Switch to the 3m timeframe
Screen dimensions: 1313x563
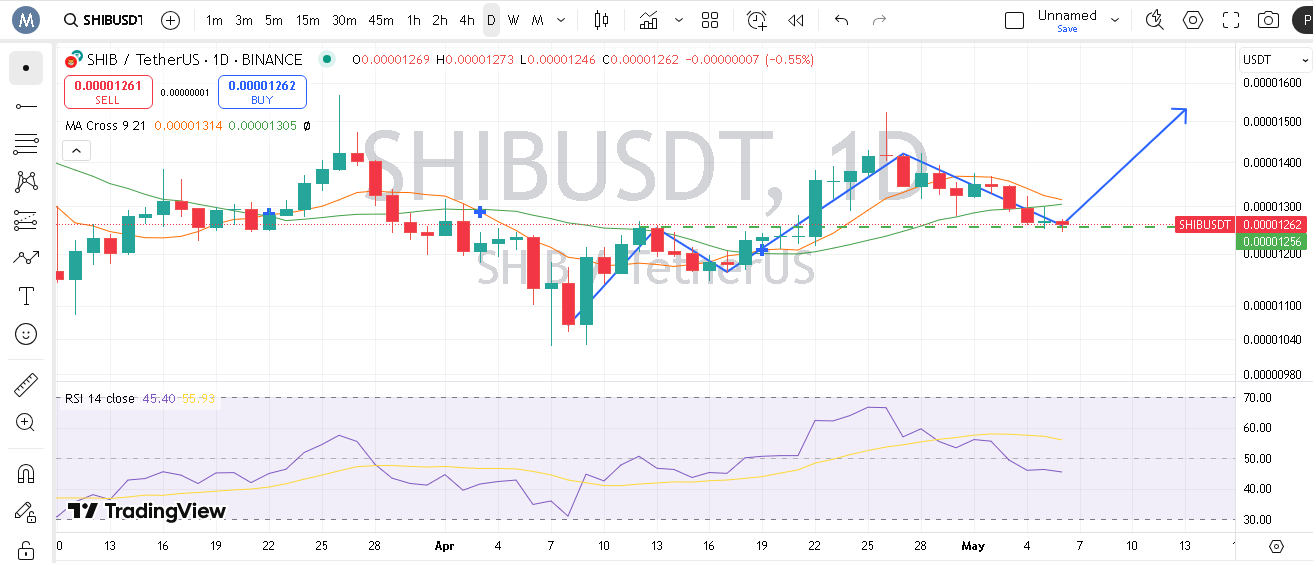point(244,20)
